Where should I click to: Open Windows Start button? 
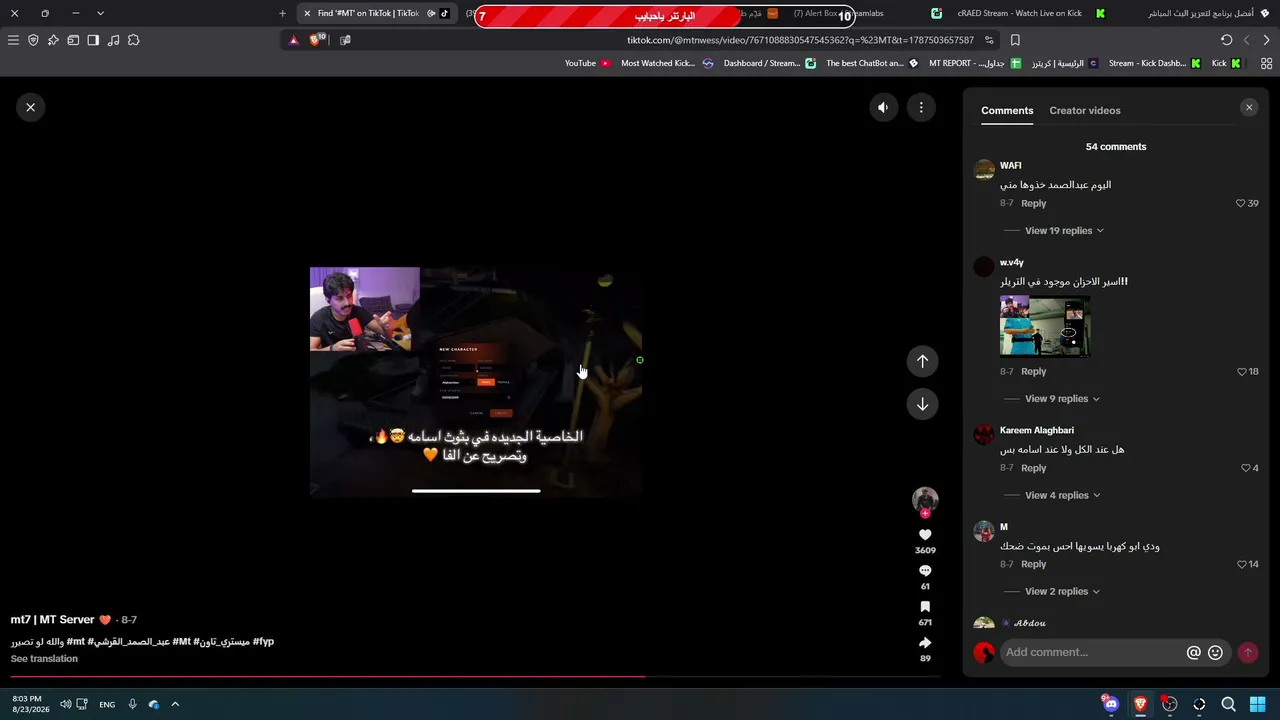coord(1258,704)
